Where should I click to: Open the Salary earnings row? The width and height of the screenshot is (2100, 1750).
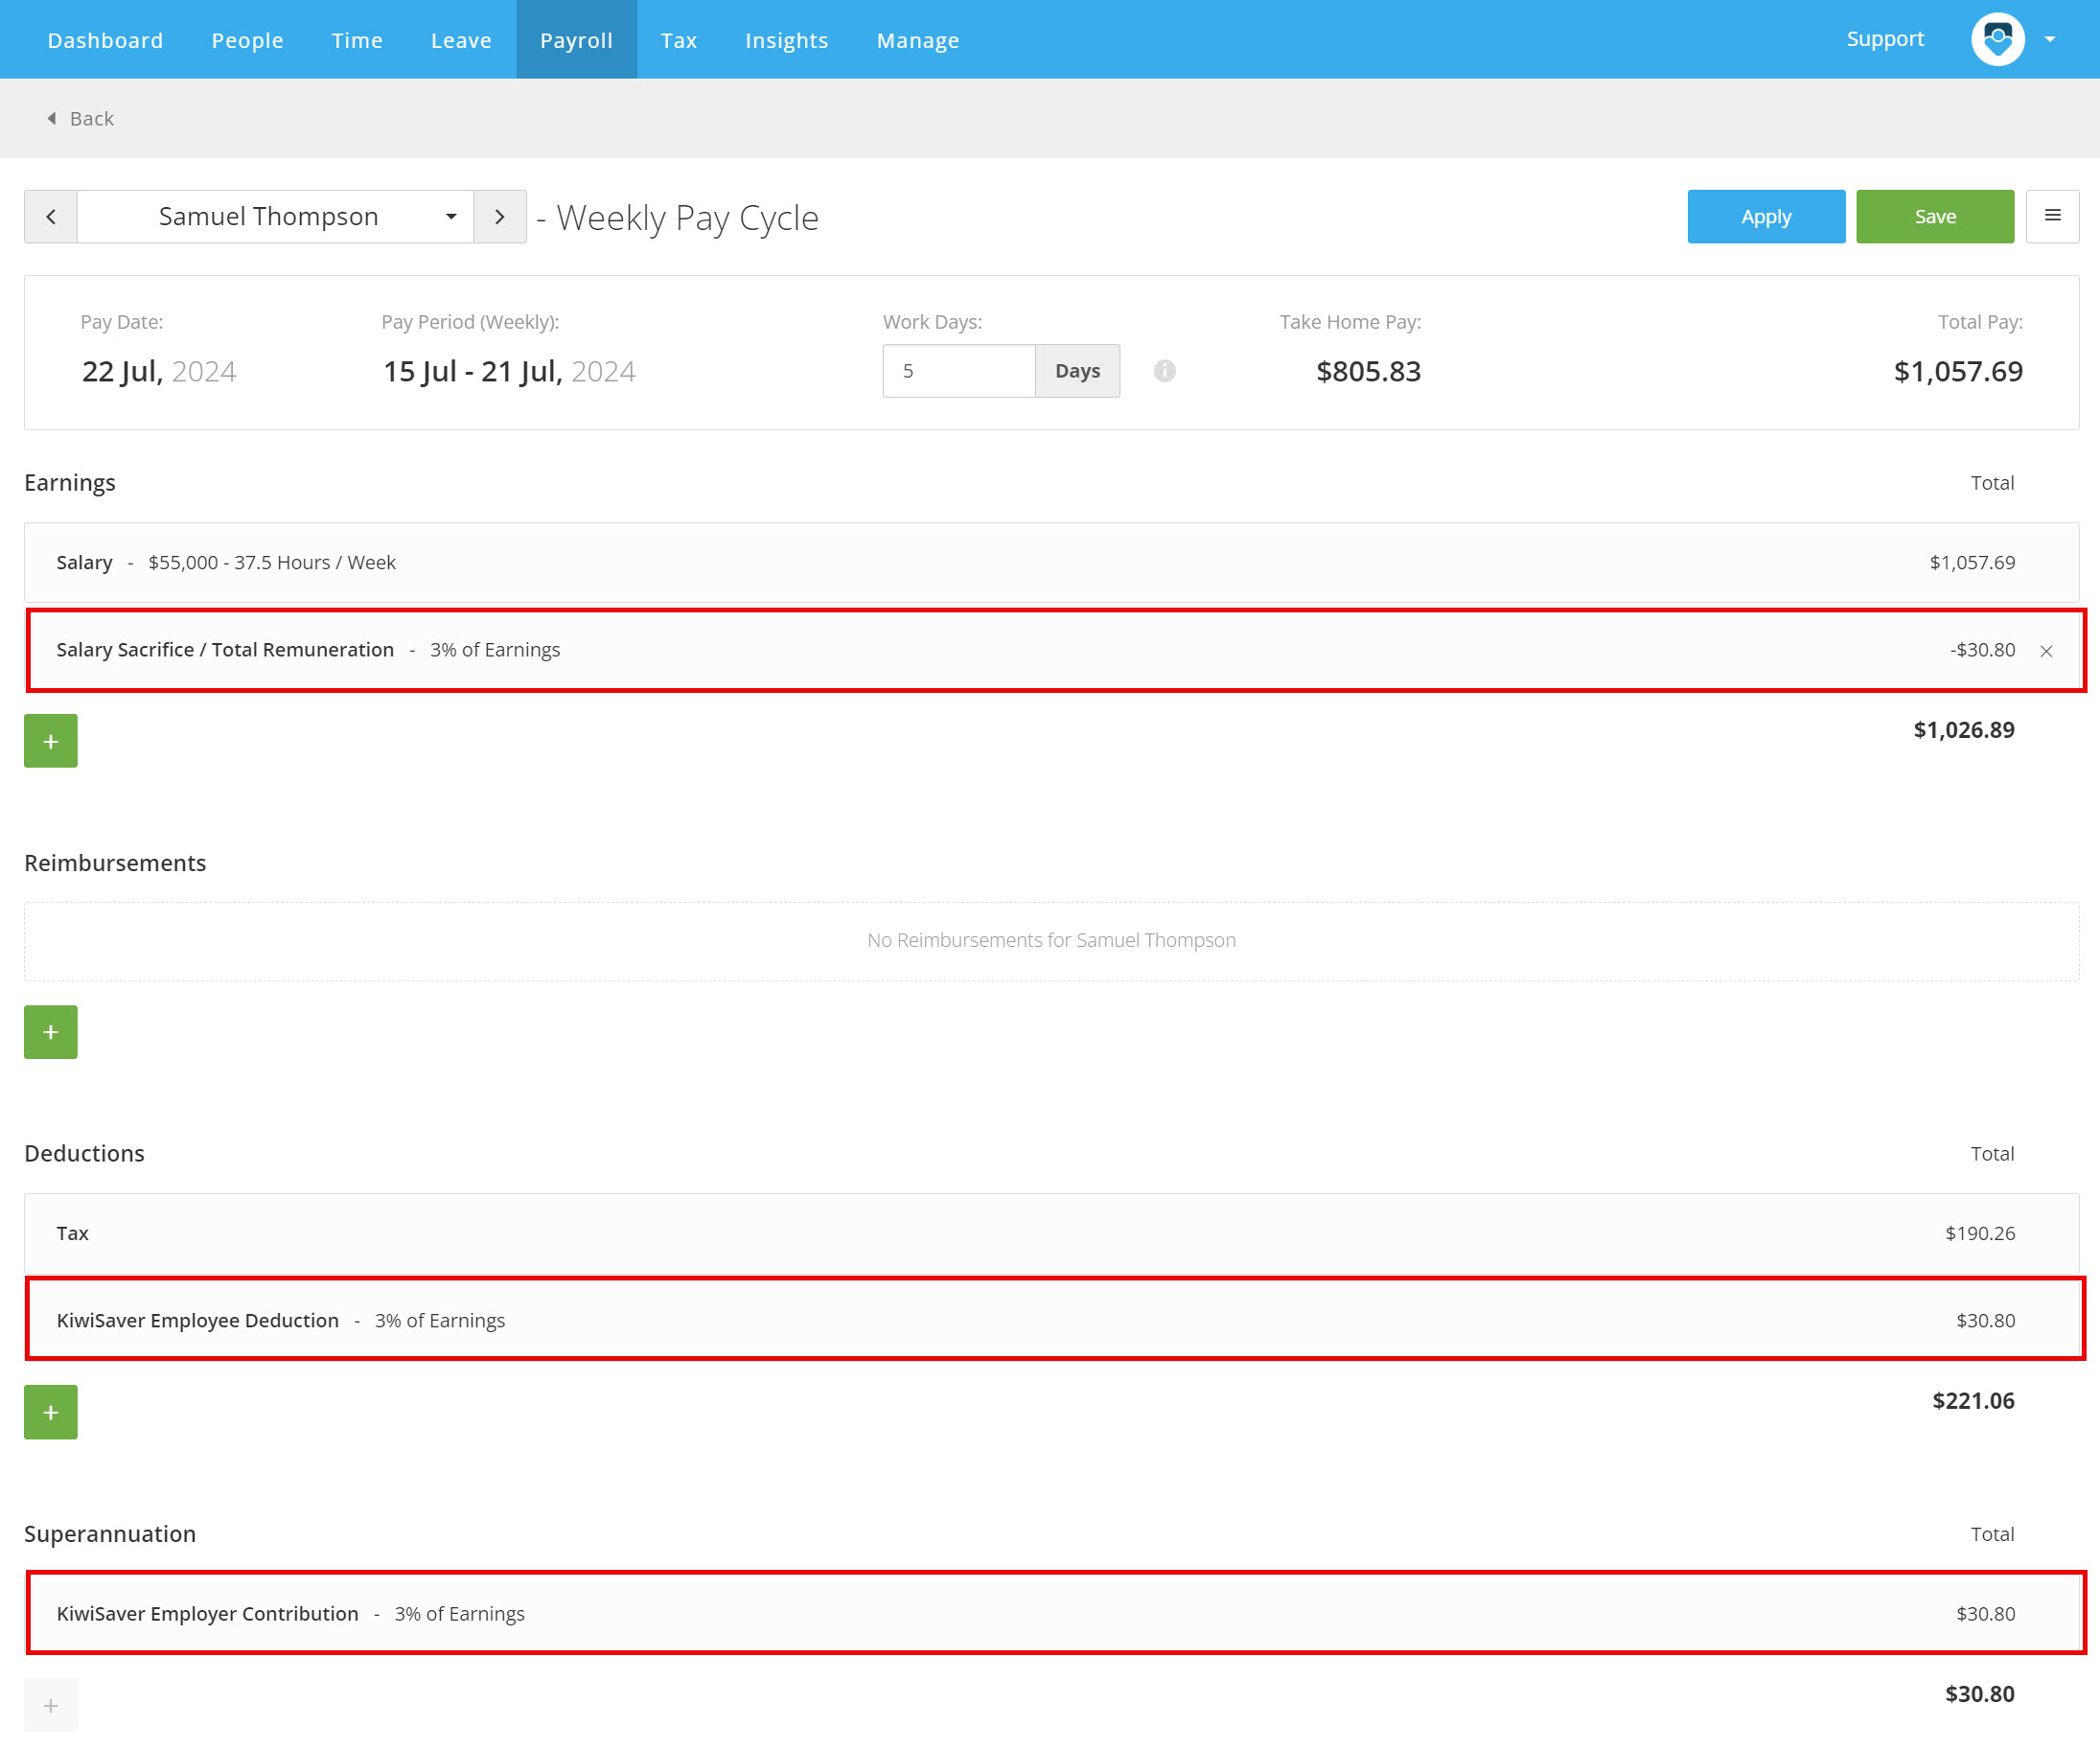[1051, 563]
